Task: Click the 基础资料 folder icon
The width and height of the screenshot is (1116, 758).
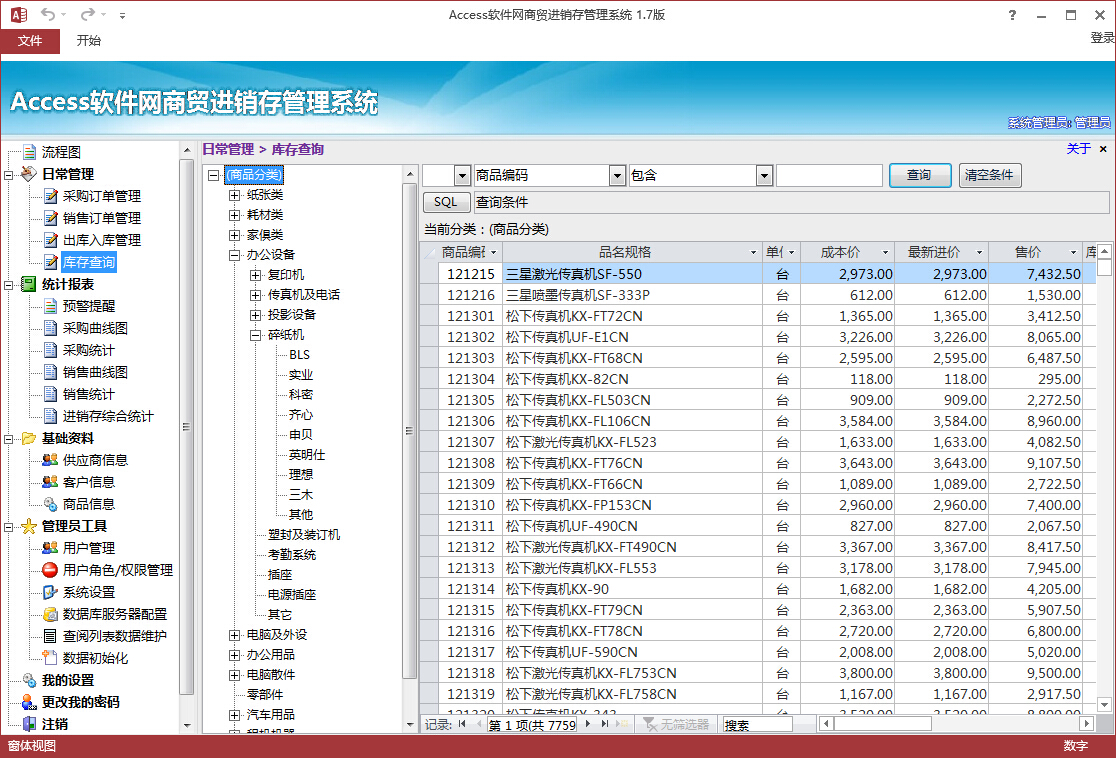Action: click(28, 438)
